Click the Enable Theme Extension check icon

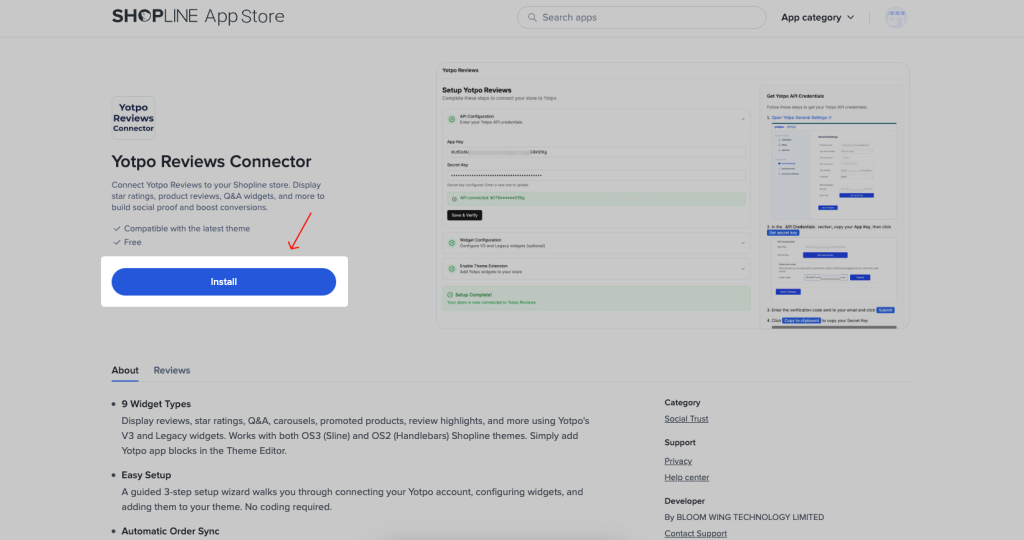pyautogui.click(x=451, y=268)
